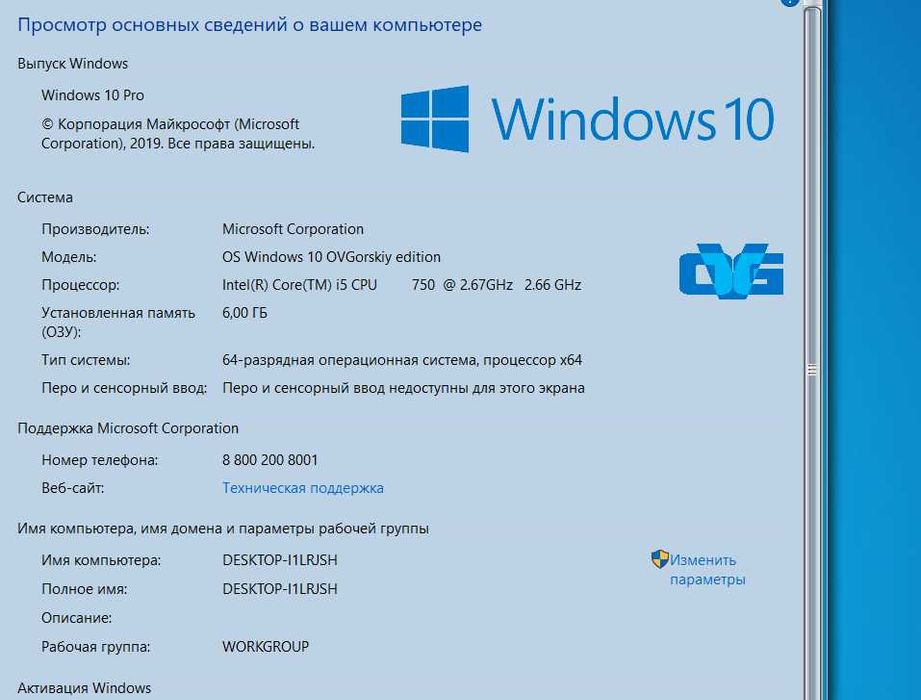Click model value OS Windows 10 OVGorskiy edition
Image resolution: width=921 pixels, height=700 pixels.
click(331, 257)
